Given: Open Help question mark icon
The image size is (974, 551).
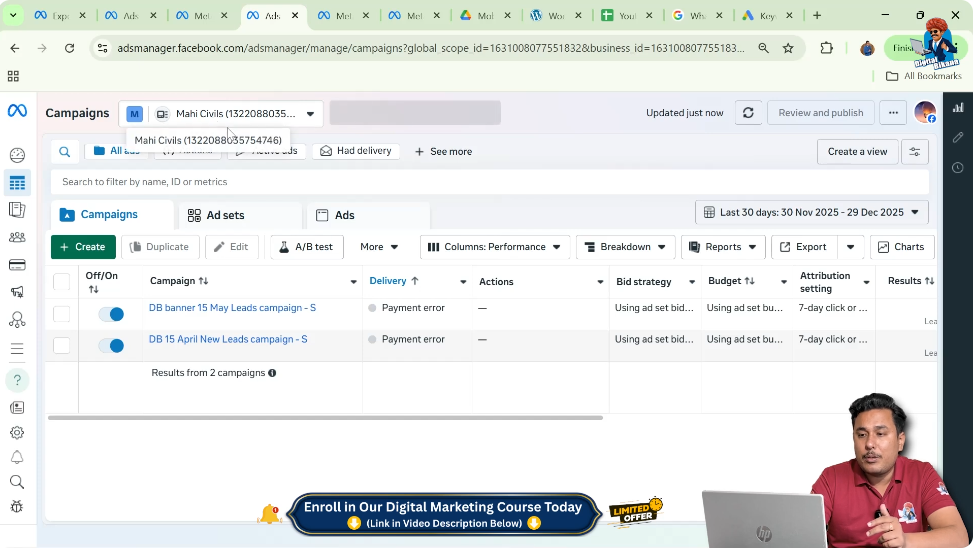Looking at the screenshot, I should pos(17,380).
